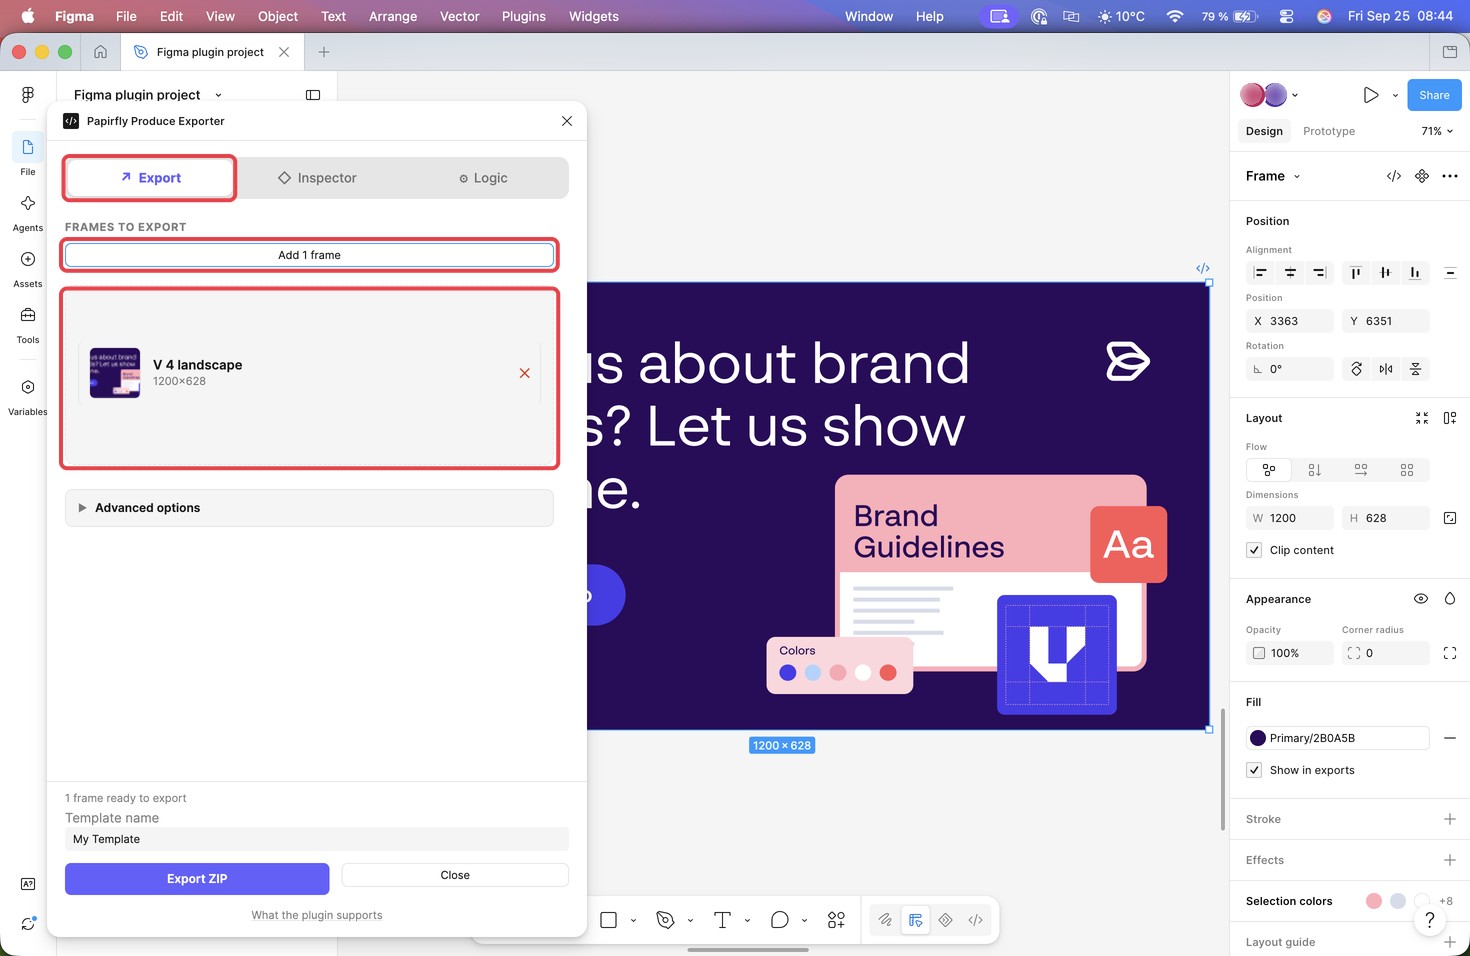Click the Export ZIP button
Viewport: 1470px width, 956px height.
197,879
